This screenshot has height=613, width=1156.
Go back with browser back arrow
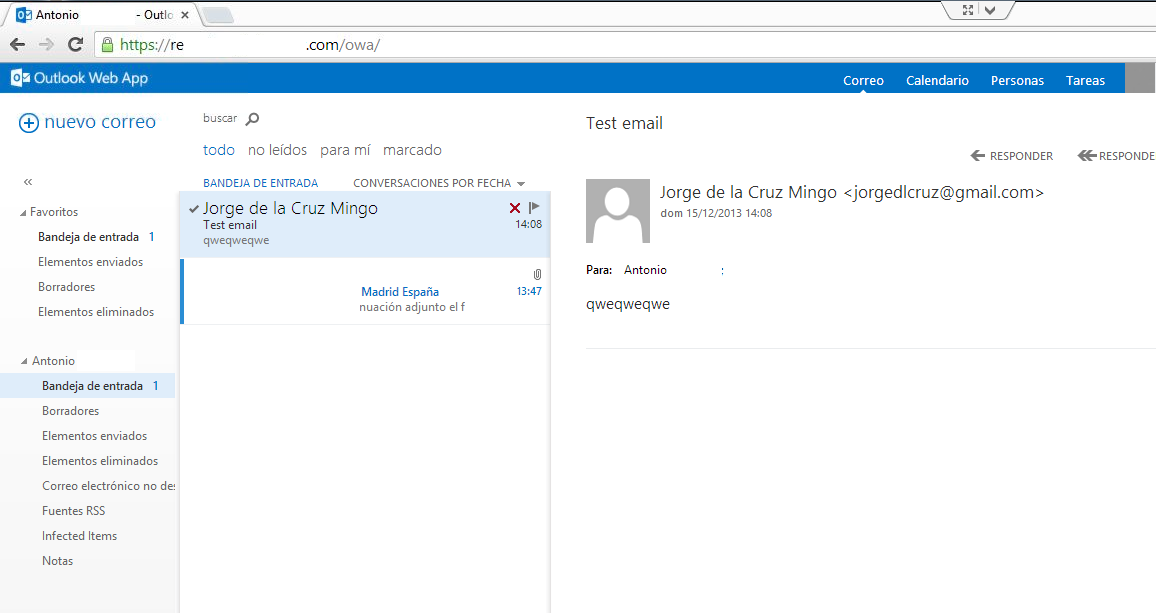(18, 45)
